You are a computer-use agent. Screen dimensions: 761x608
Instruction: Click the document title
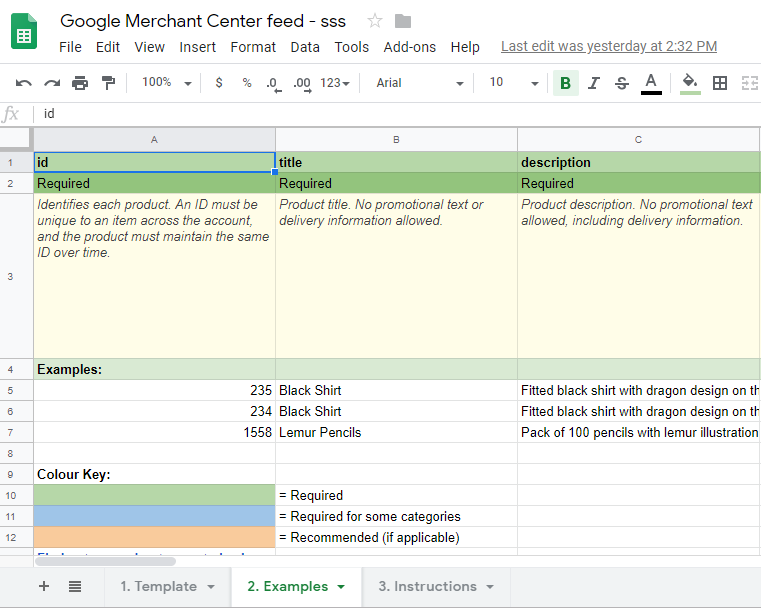[x=203, y=21]
